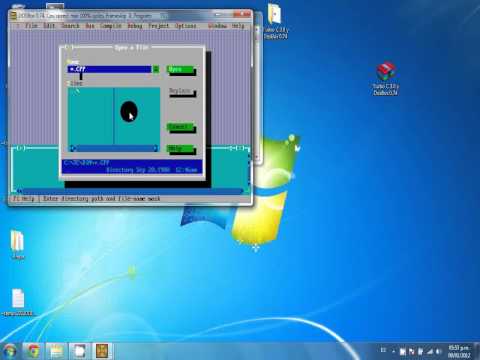This screenshot has width=480, height=360.
Task: Click the path info panel in dialog
Action: point(132,166)
